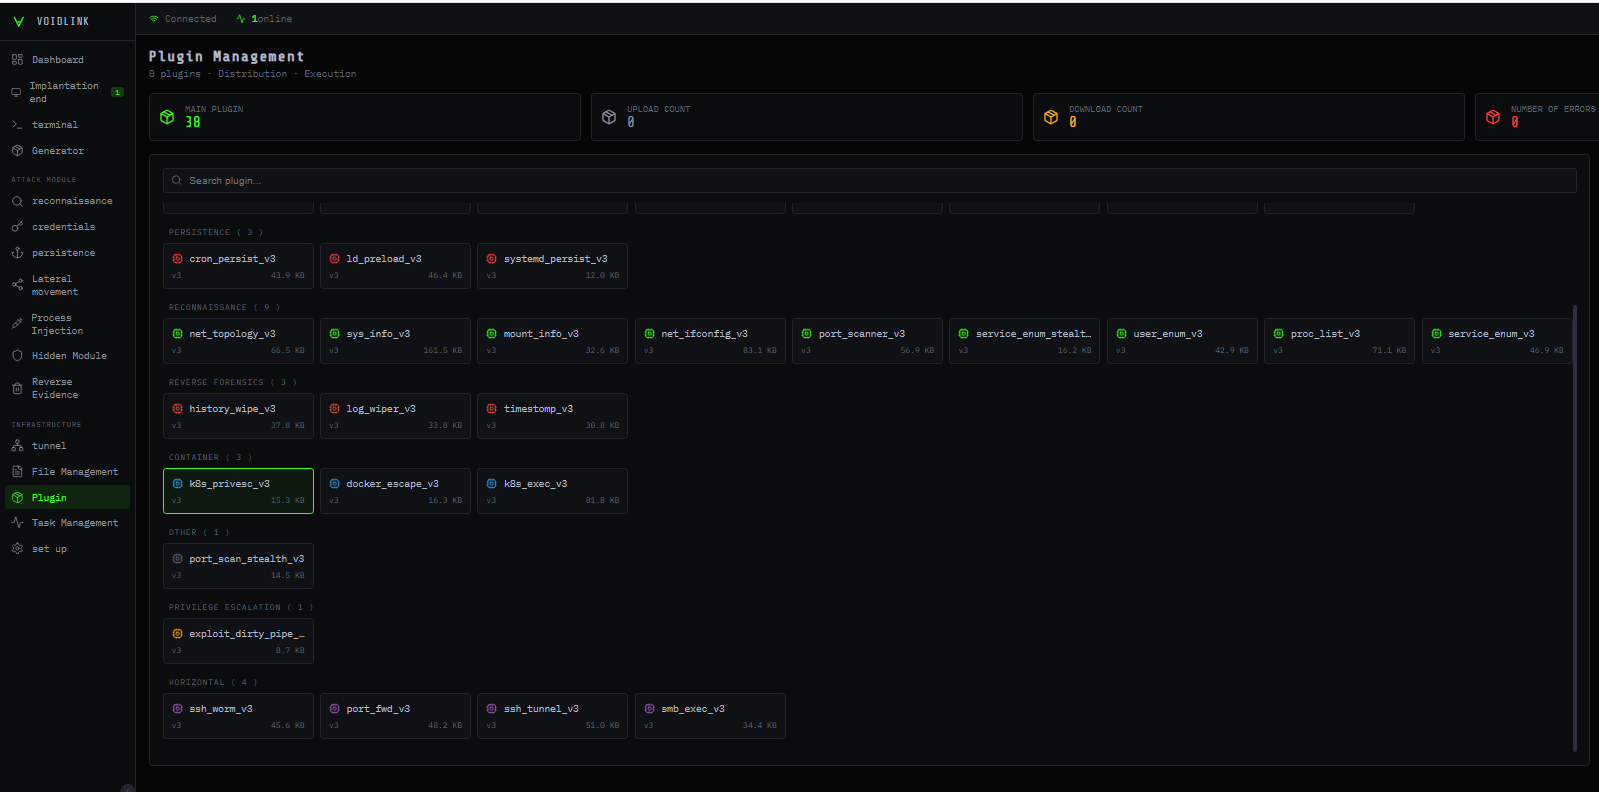
Task: Open the Process Injection menu entry
Action: tap(57, 324)
